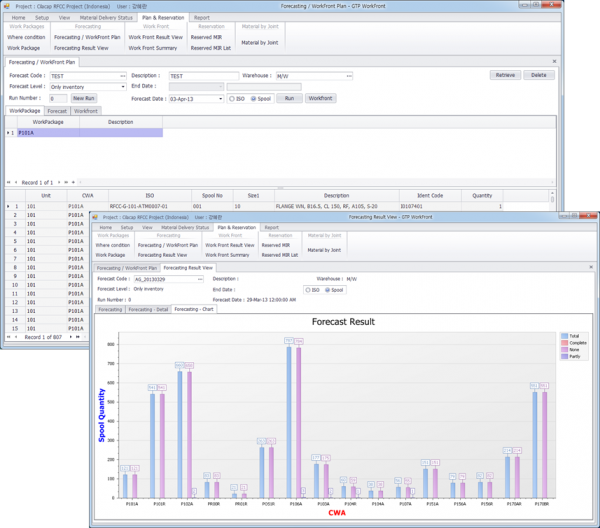Screen dimensions: 600x528
Task: Switch to the Workfront sub-tab
Action: (x=84, y=111)
